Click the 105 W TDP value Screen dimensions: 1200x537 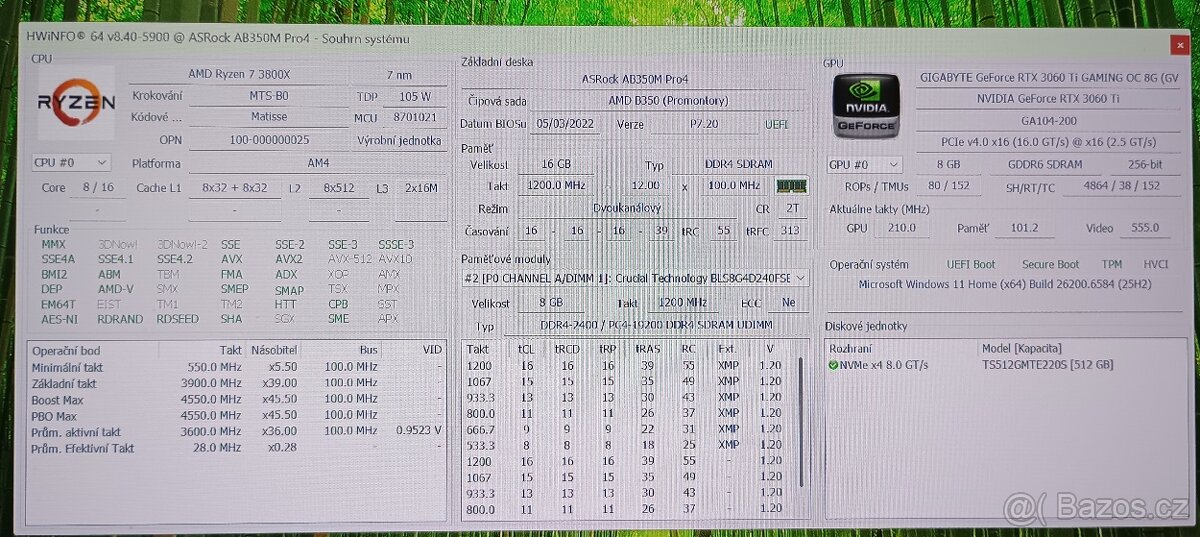pos(413,97)
